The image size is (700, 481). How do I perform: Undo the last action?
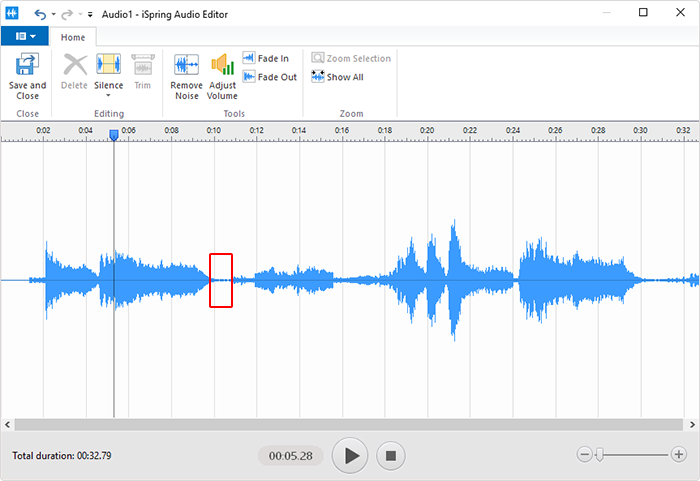coord(40,14)
